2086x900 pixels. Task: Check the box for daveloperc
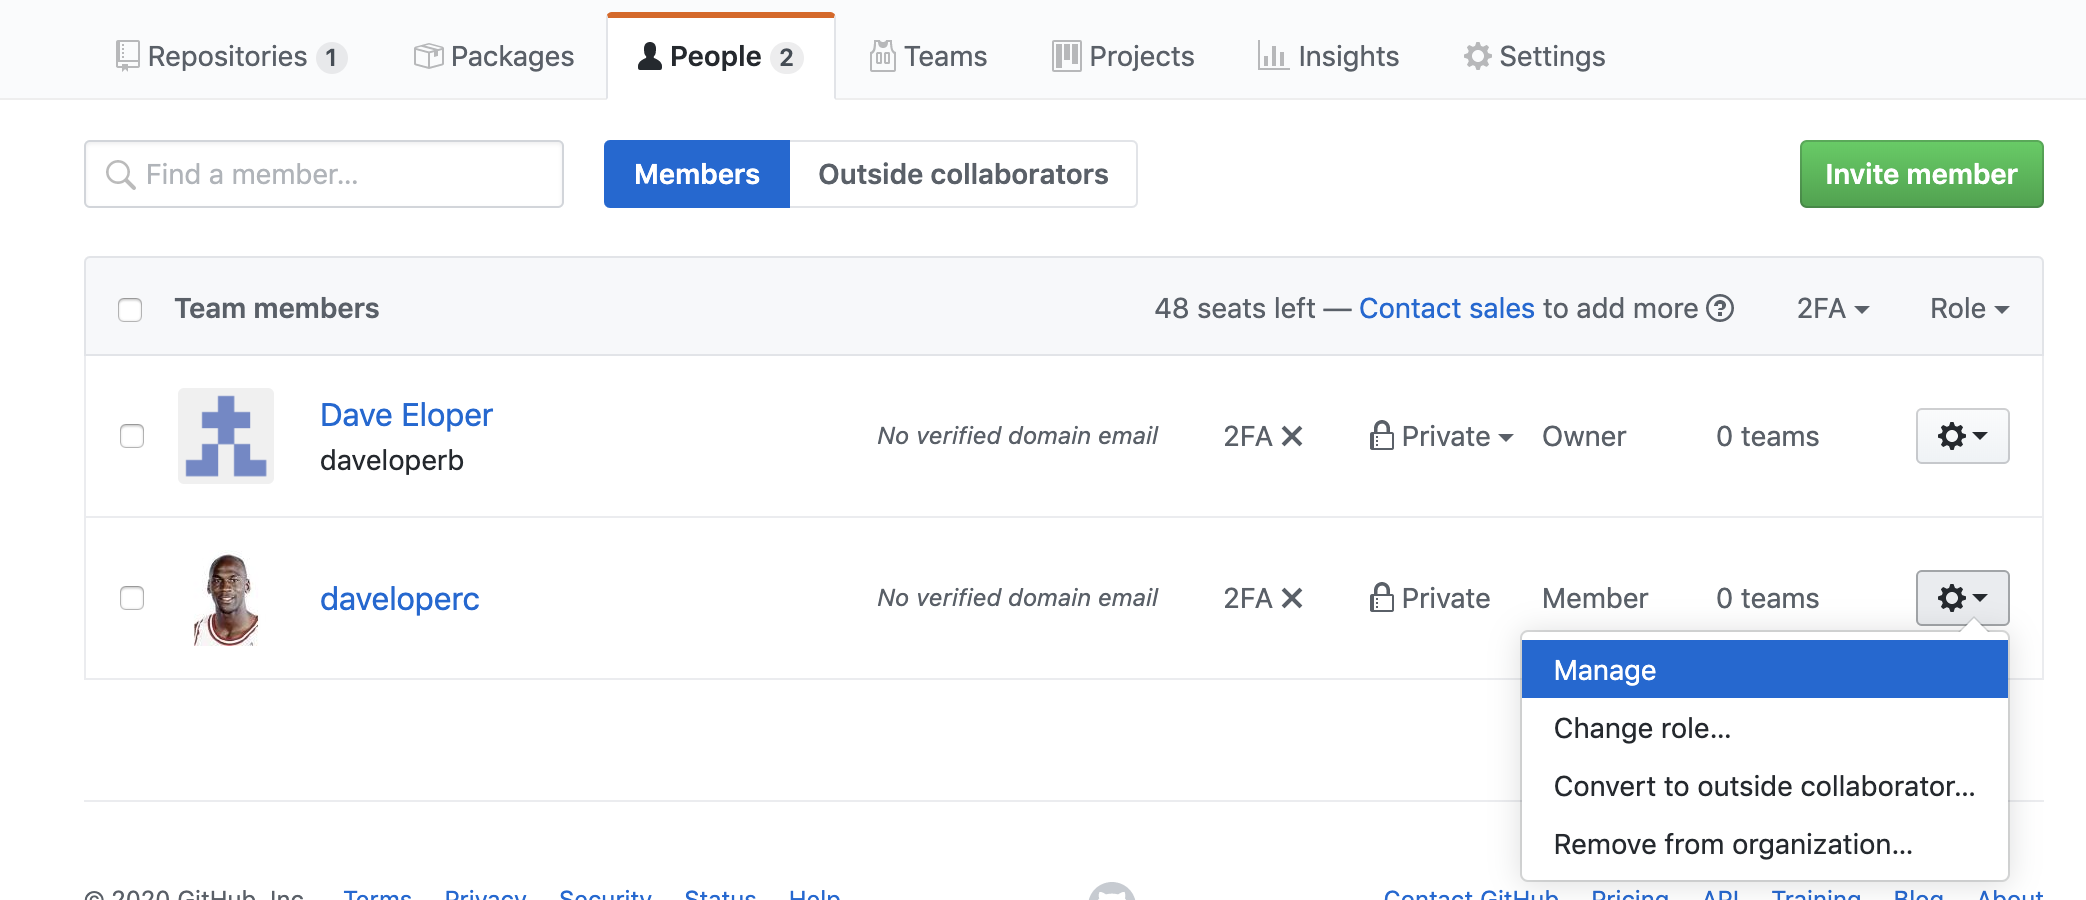pyautogui.click(x=132, y=598)
